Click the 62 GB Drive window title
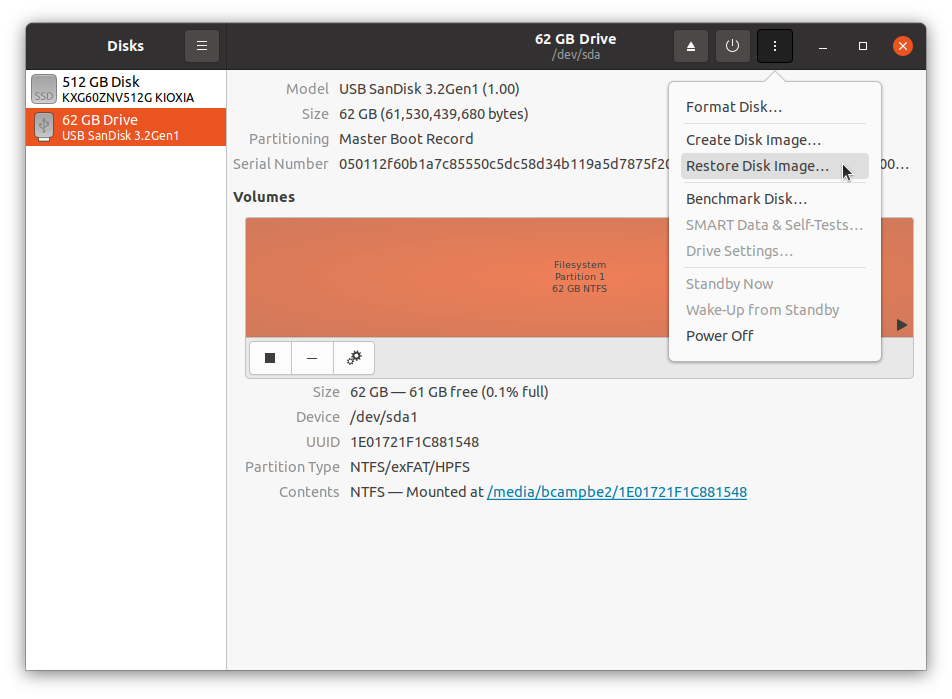Viewport: 952px width, 699px height. (576, 39)
